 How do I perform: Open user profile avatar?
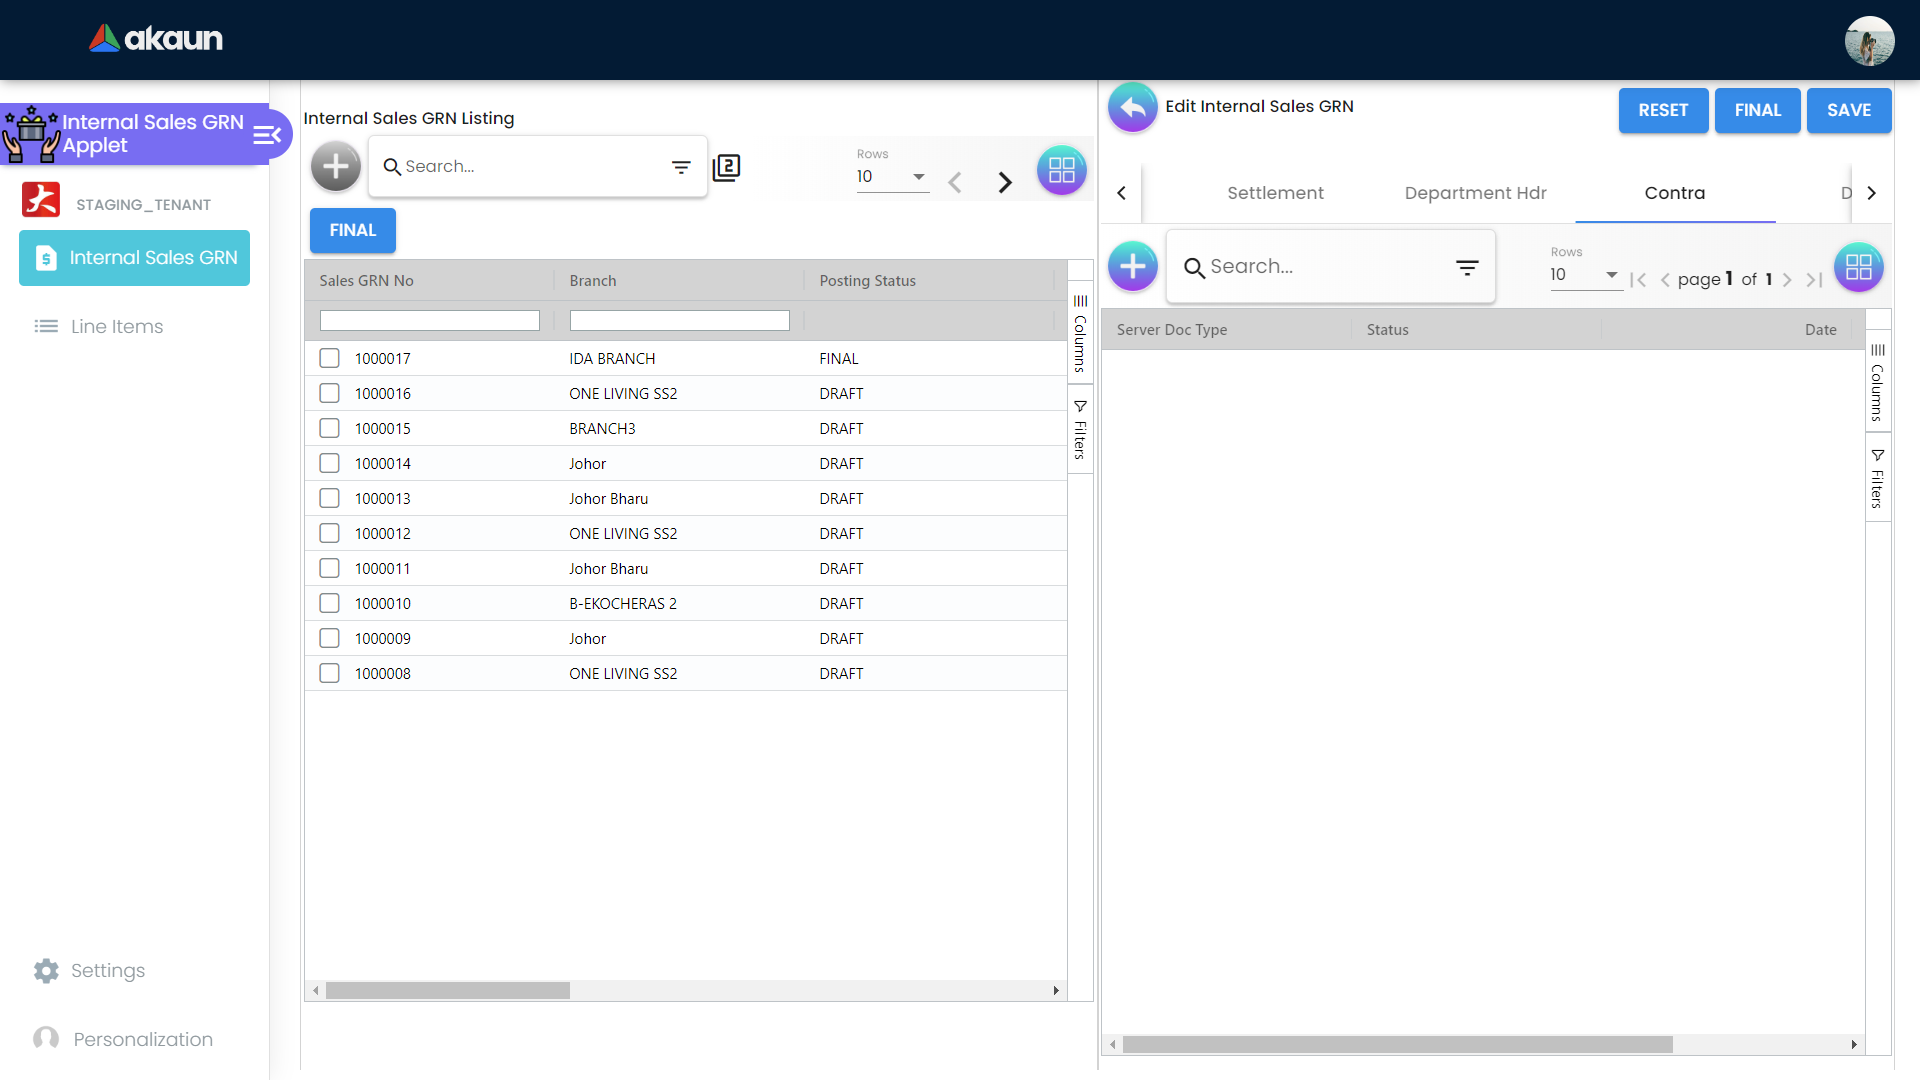1868,41
